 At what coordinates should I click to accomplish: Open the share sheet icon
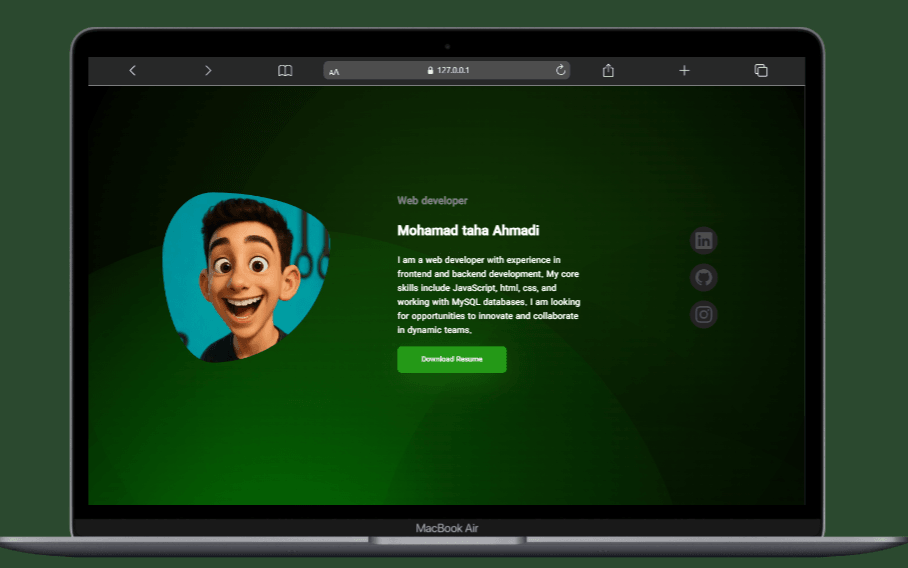[x=608, y=71]
